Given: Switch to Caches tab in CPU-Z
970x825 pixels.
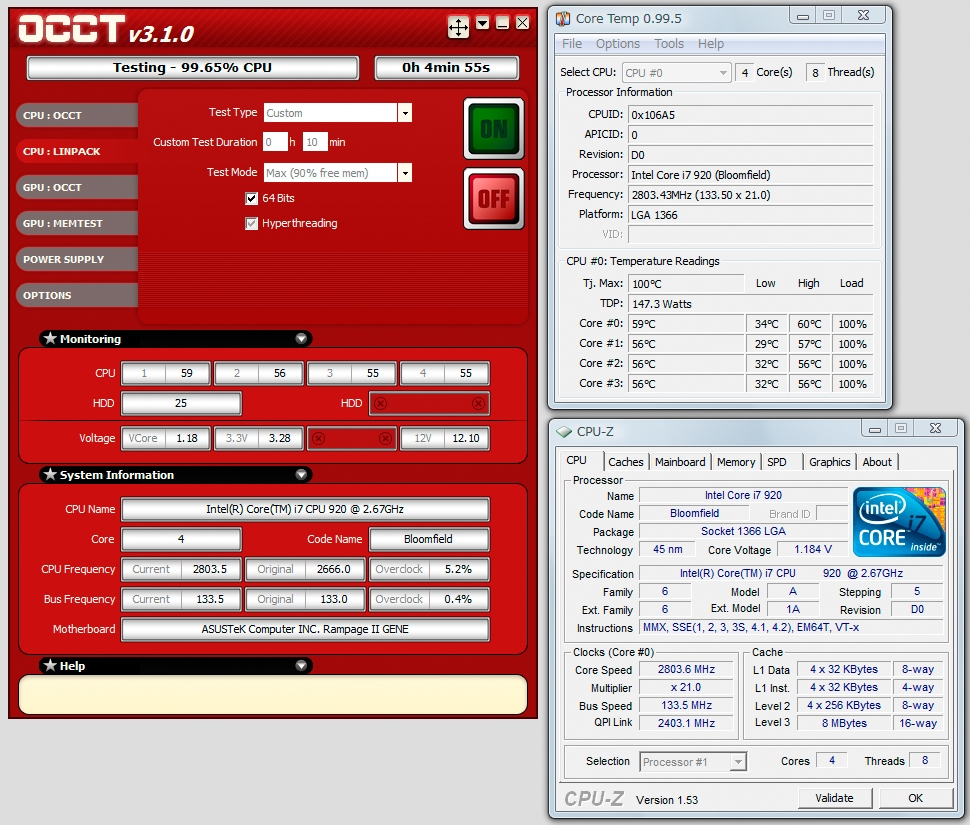Looking at the screenshot, I should [x=625, y=462].
